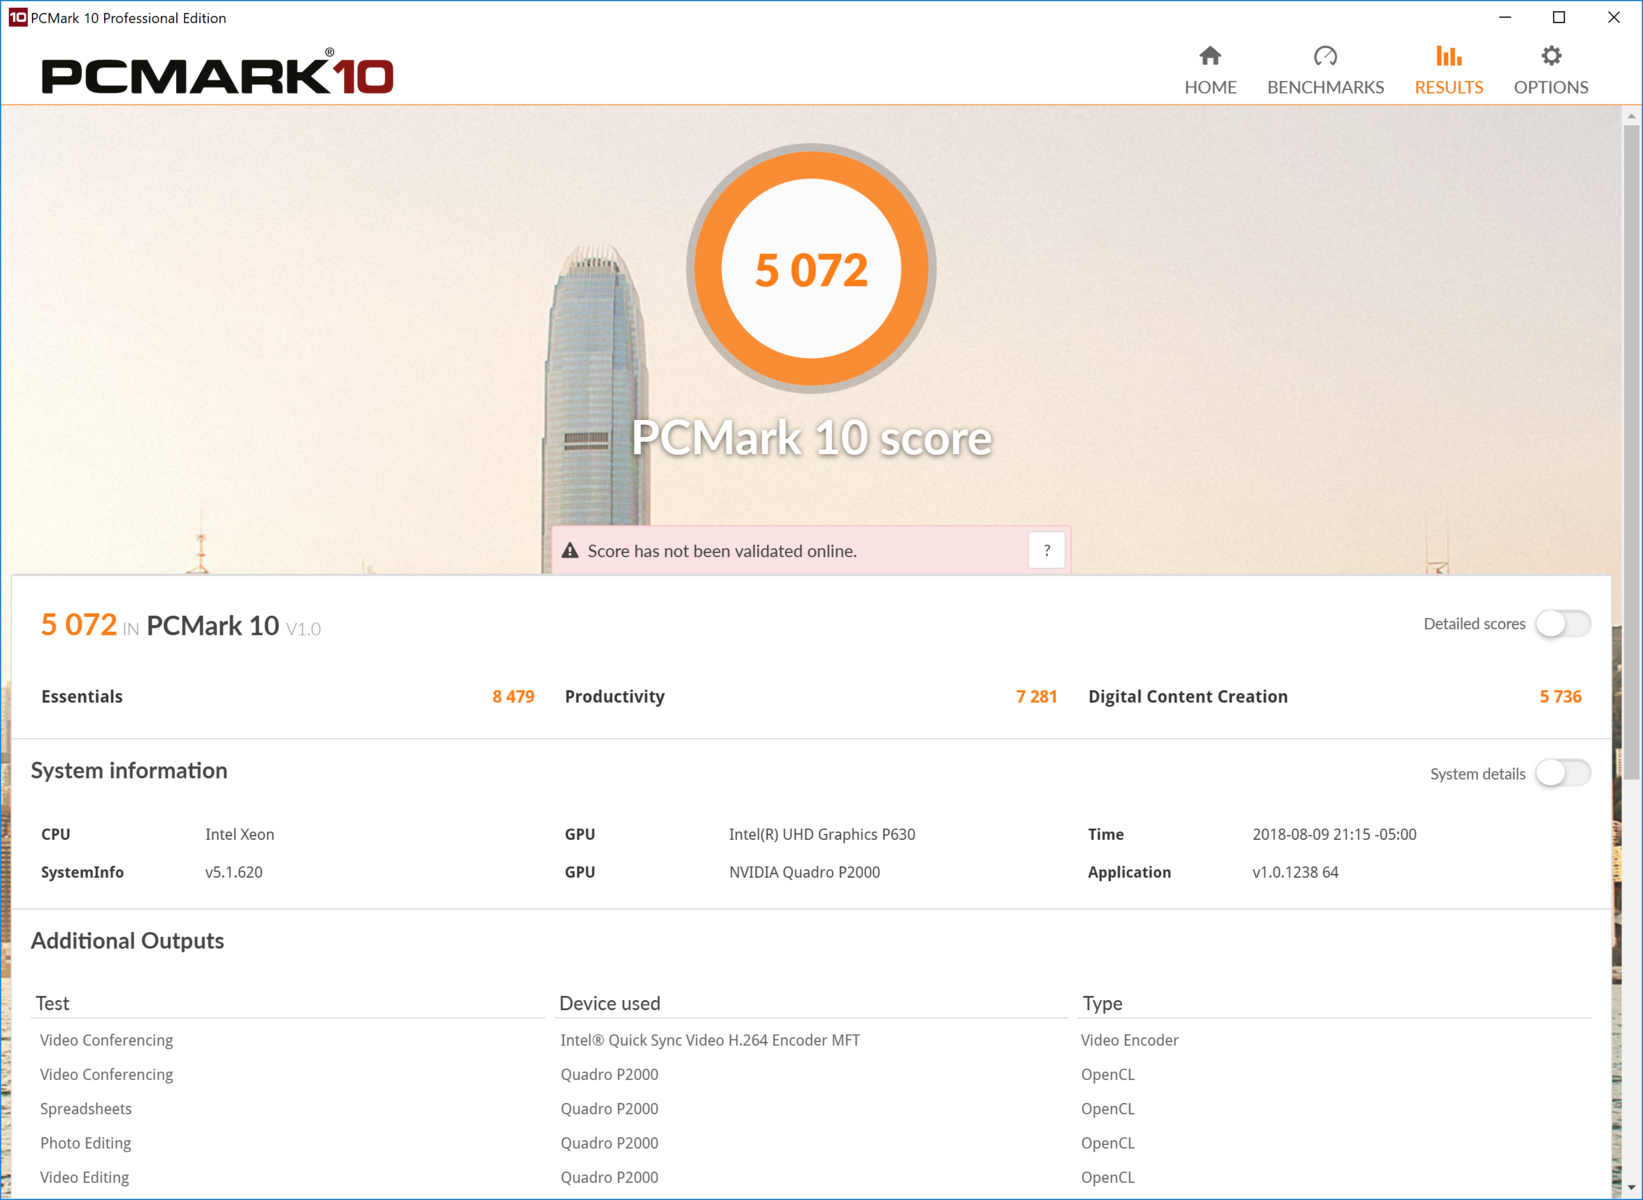This screenshot has width=1643, height=1200.
Task: Click the orange 5 072 score beside PCMark 10 V1.0
Action: tap(79, 625)
